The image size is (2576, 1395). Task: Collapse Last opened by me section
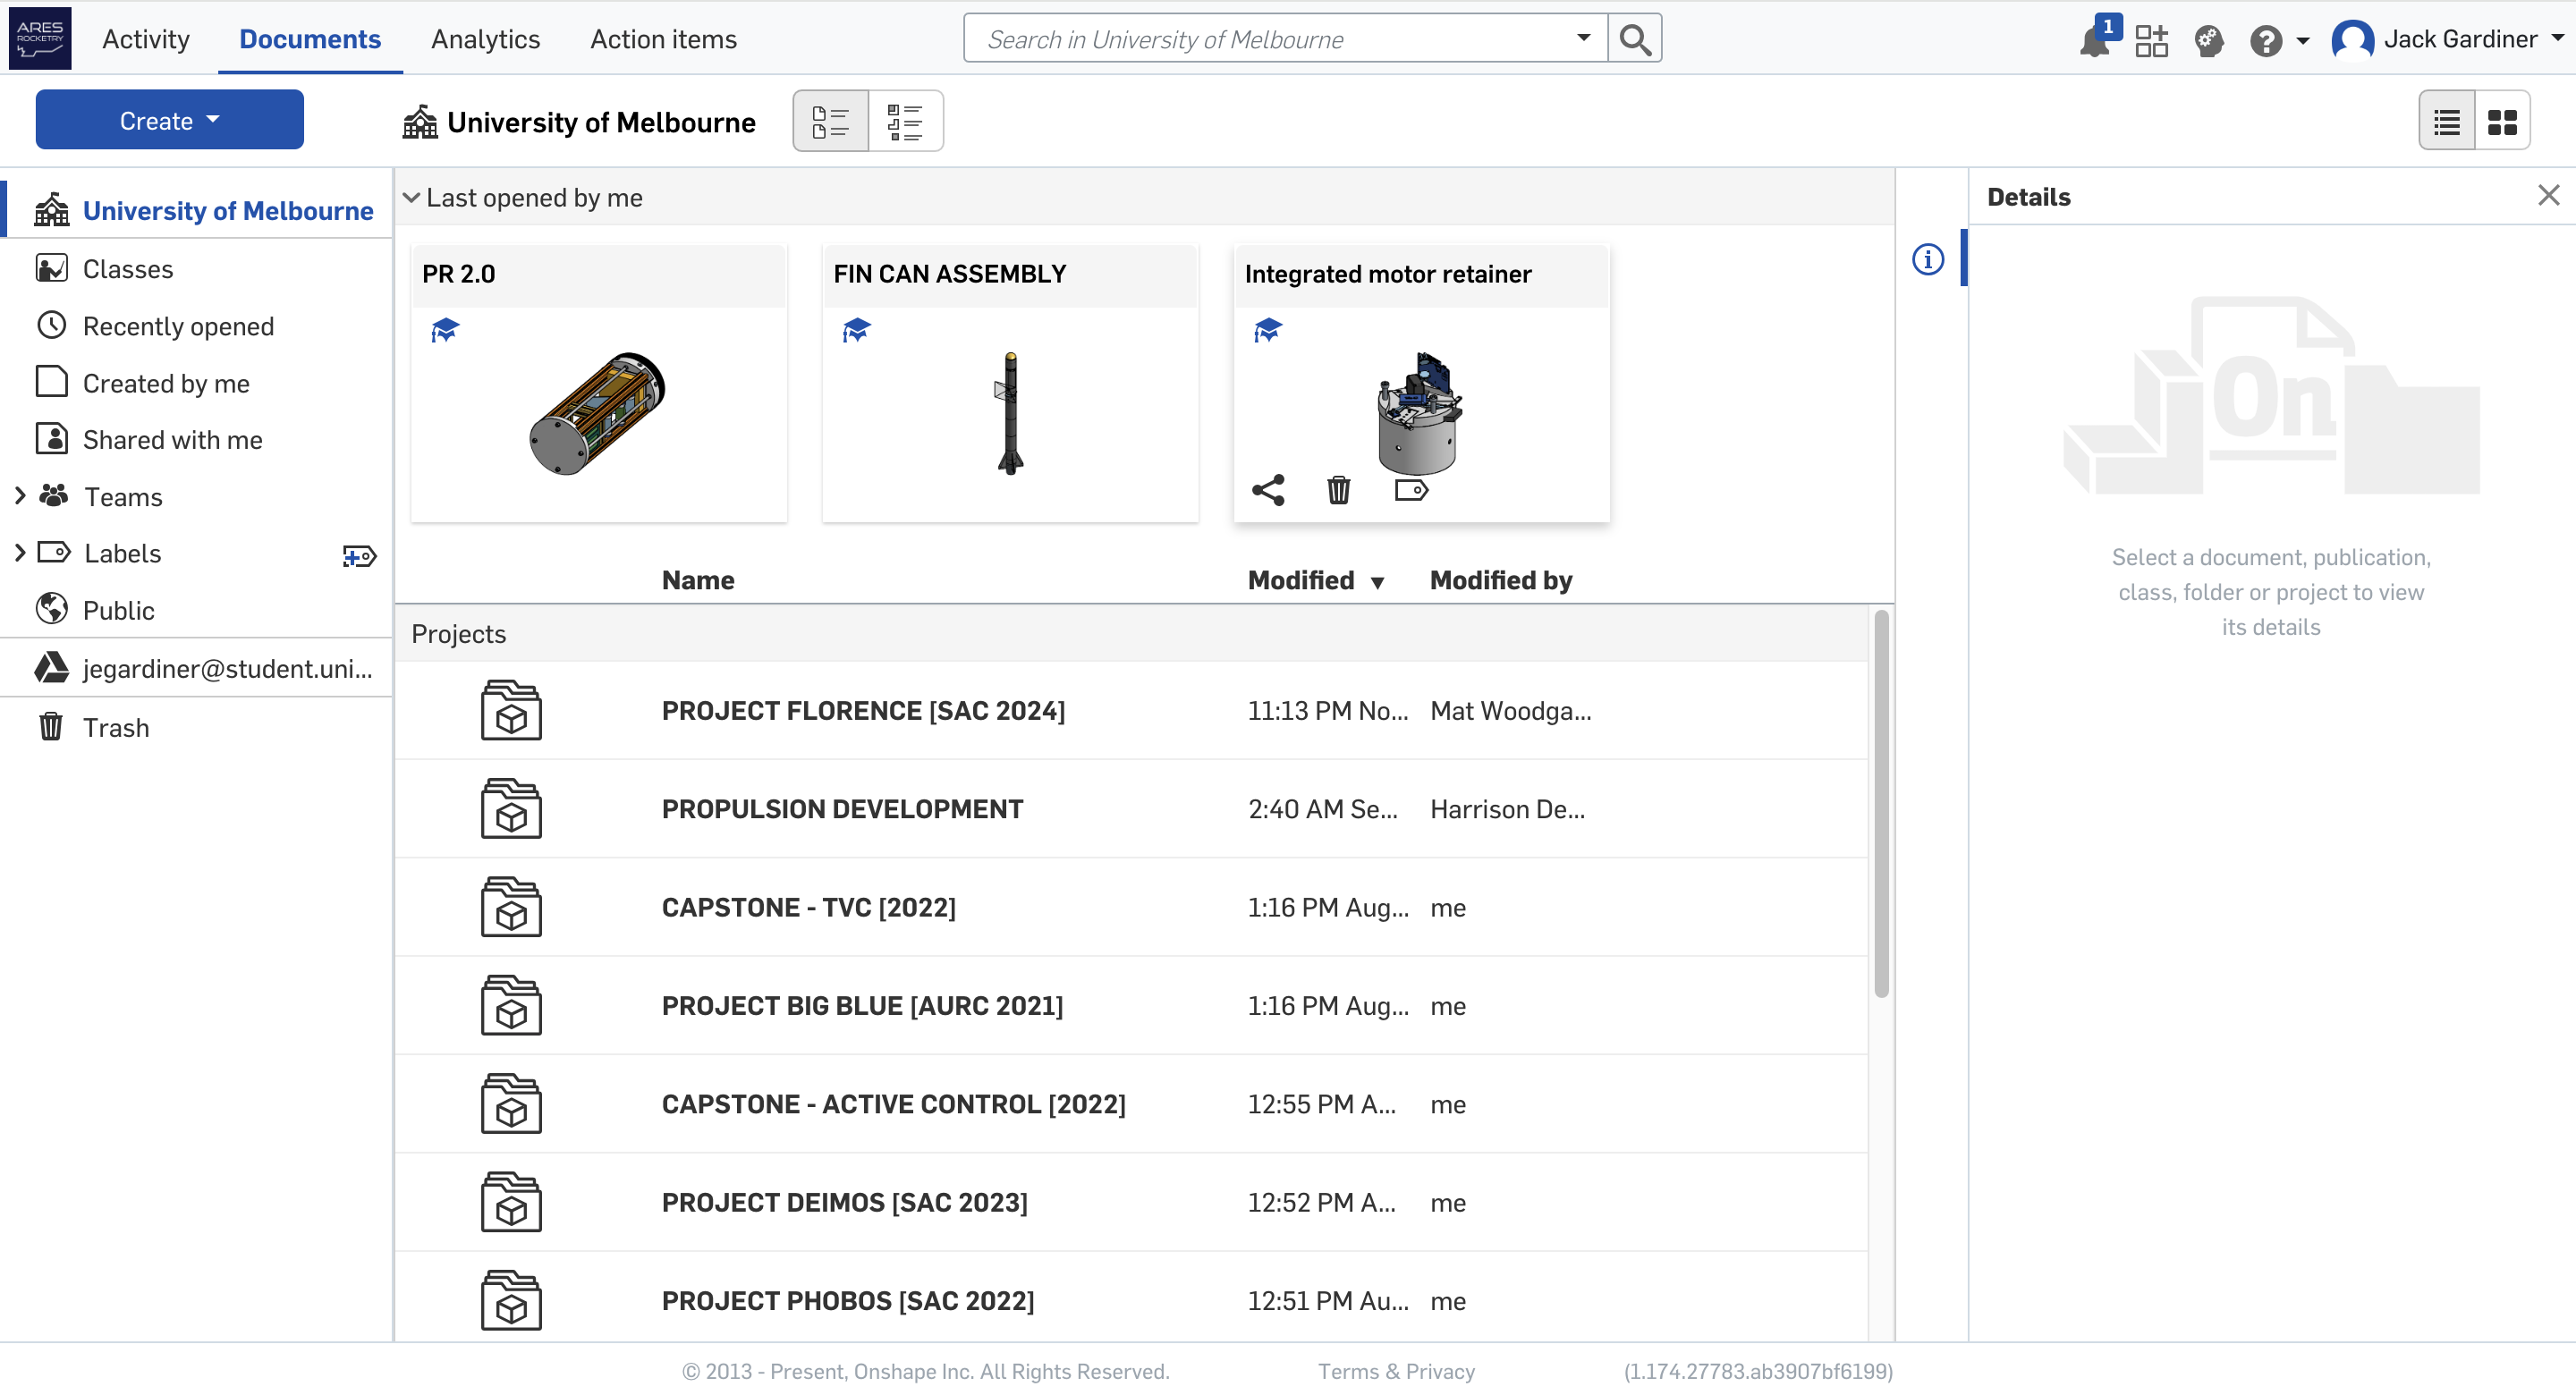411,198
